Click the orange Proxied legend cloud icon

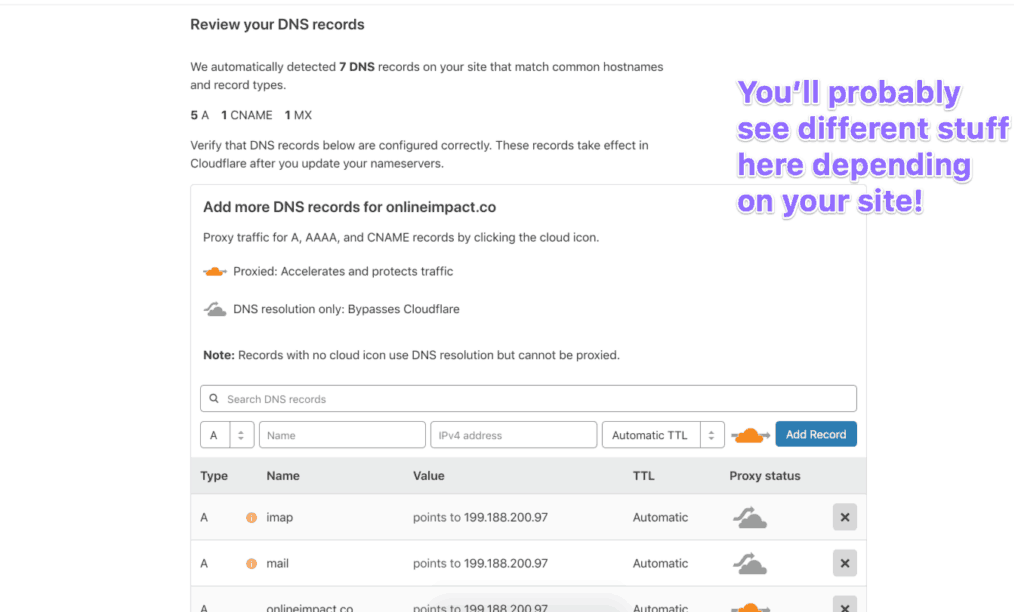[x=214, y=271]
